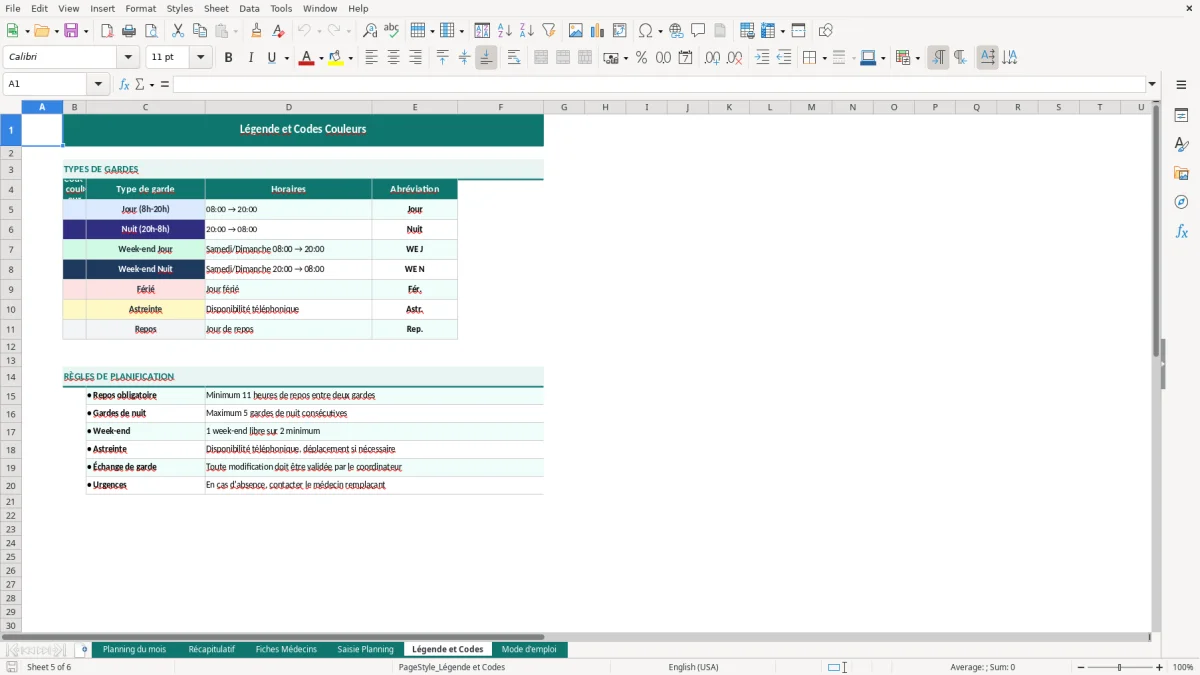Select the 'Nuit (20h-8h)' cell
The height and width of the screenshot is (675, 1200).
[145, 229]
